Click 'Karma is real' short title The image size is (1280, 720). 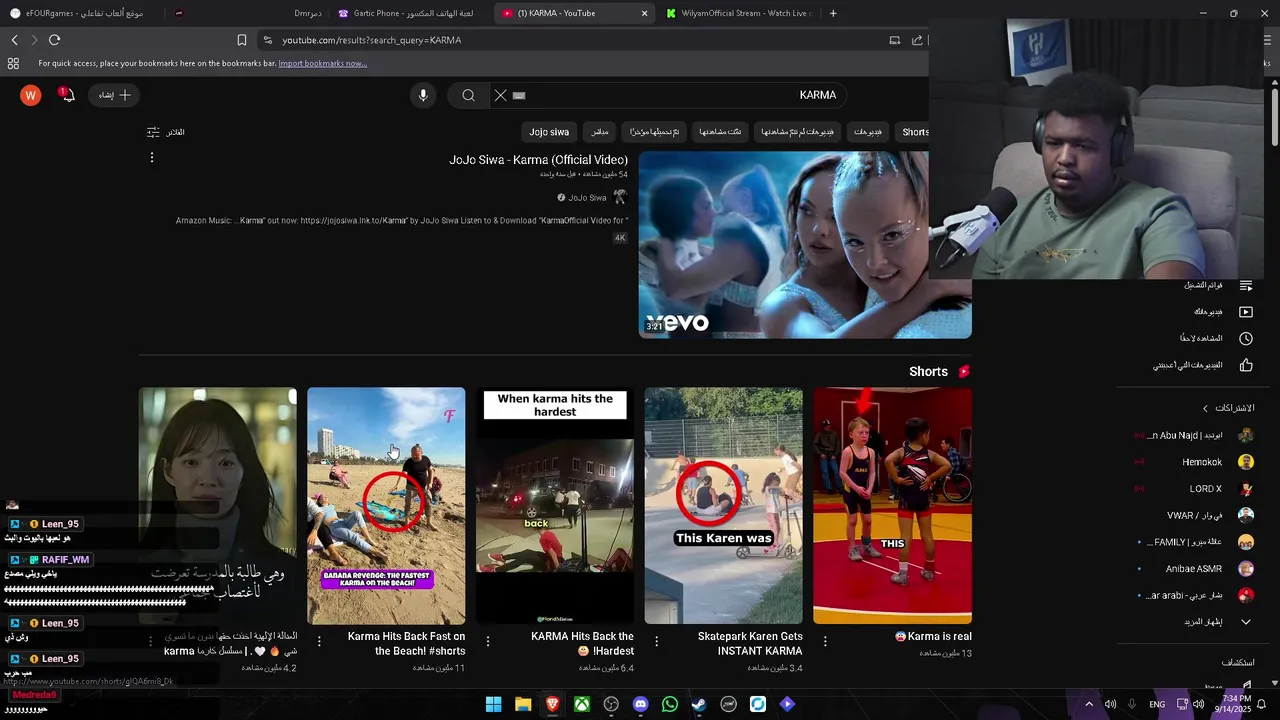tap(934, 636)
